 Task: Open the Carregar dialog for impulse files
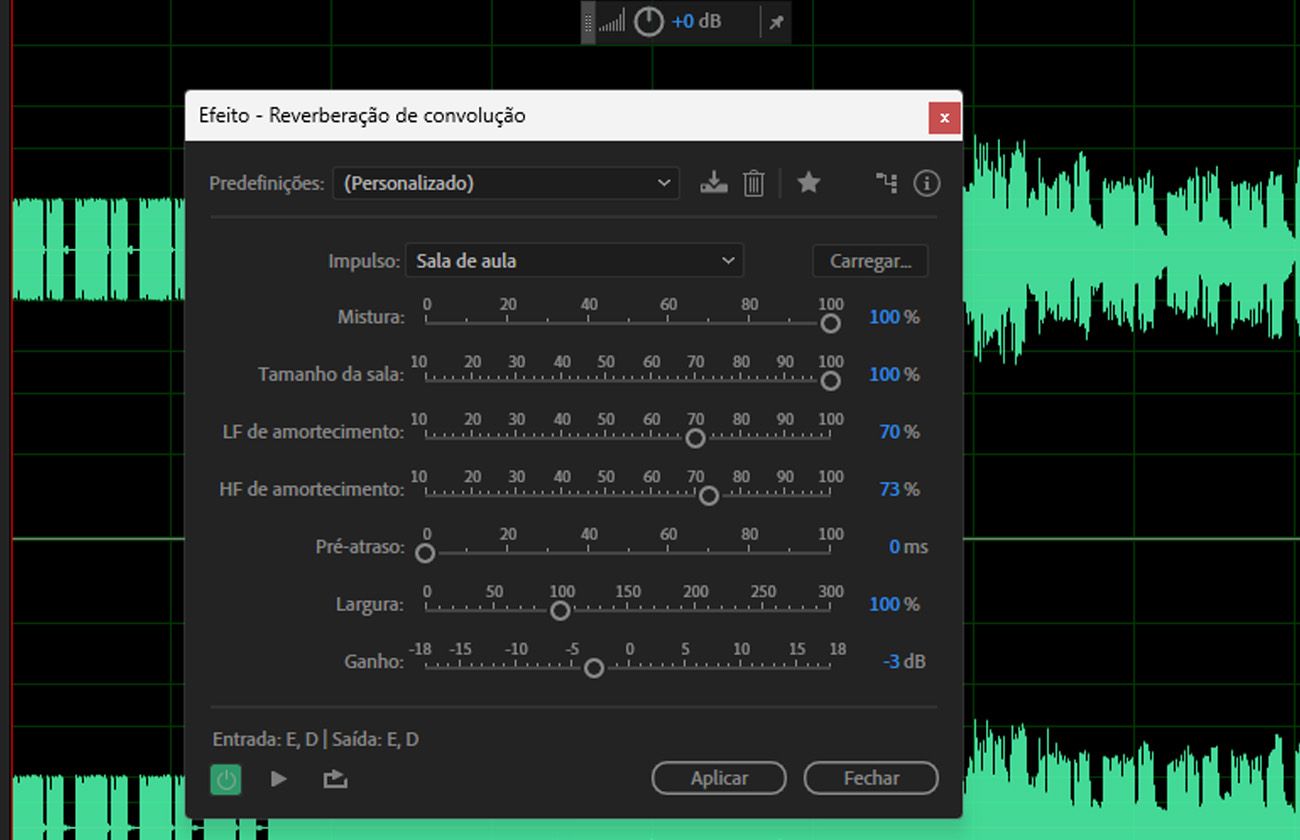click(x=869, y=261)
